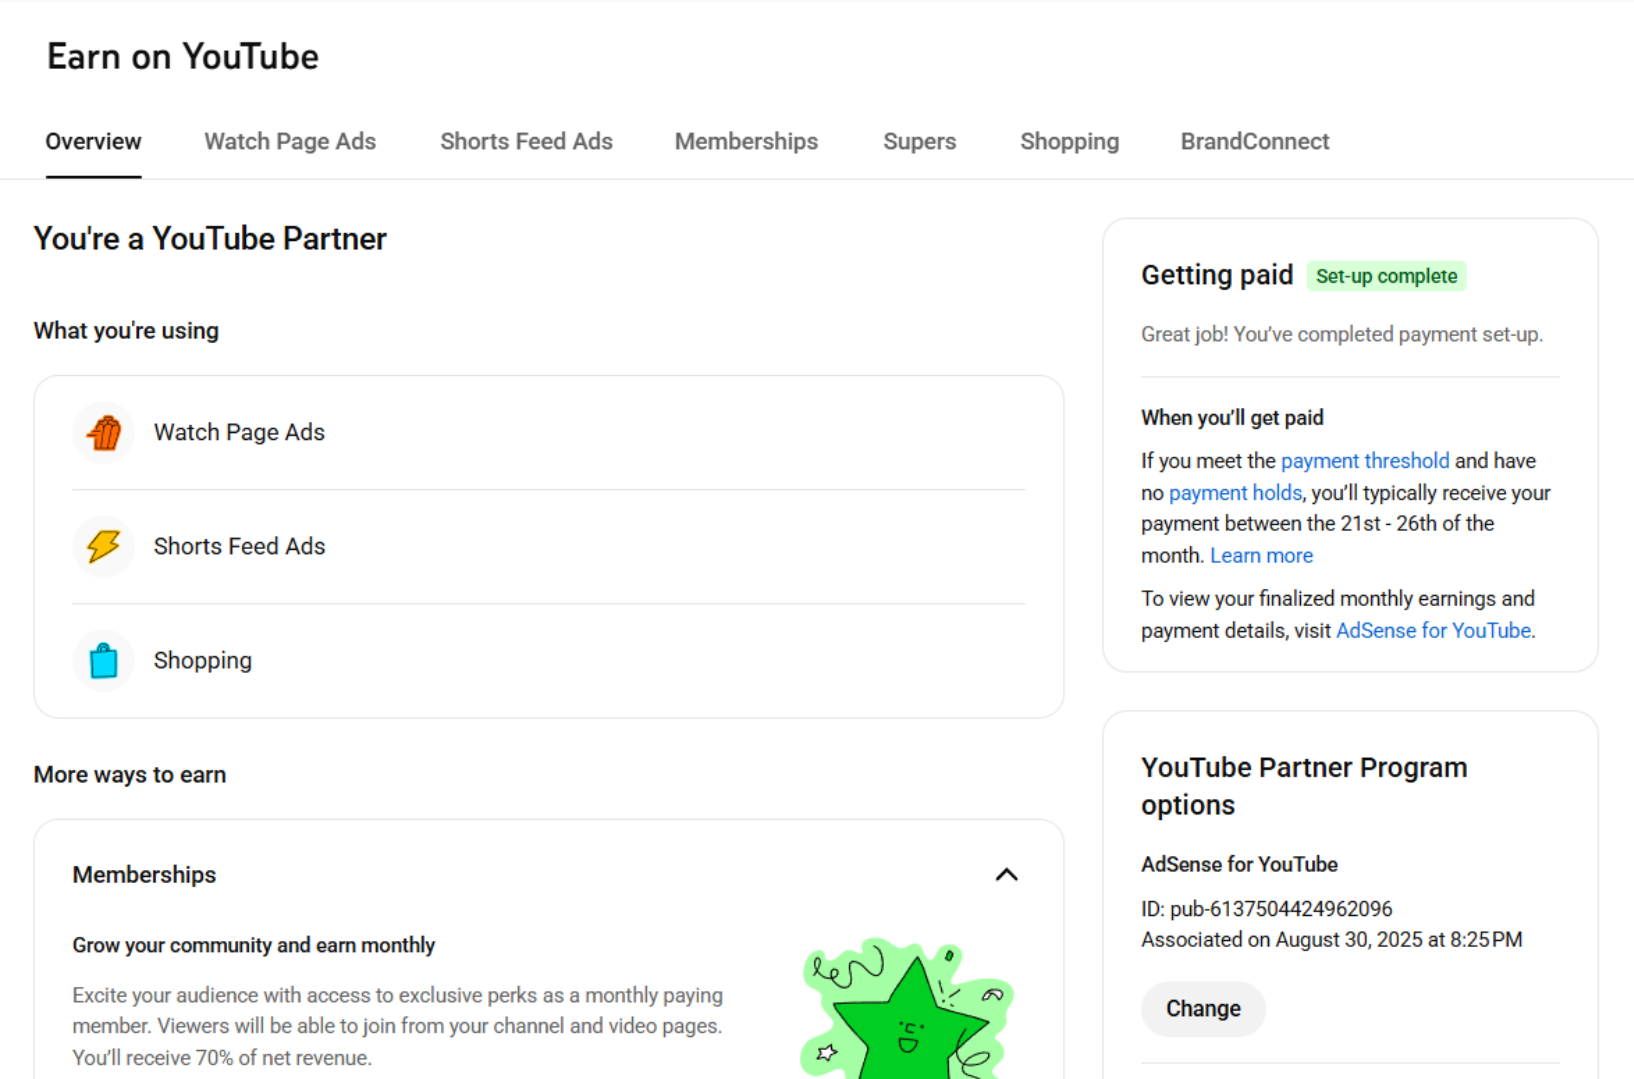The height and width of the screenshot is (1079, 1634).
Task: Click the green star Memberships illustration
Action: (x=908, y=1010)
